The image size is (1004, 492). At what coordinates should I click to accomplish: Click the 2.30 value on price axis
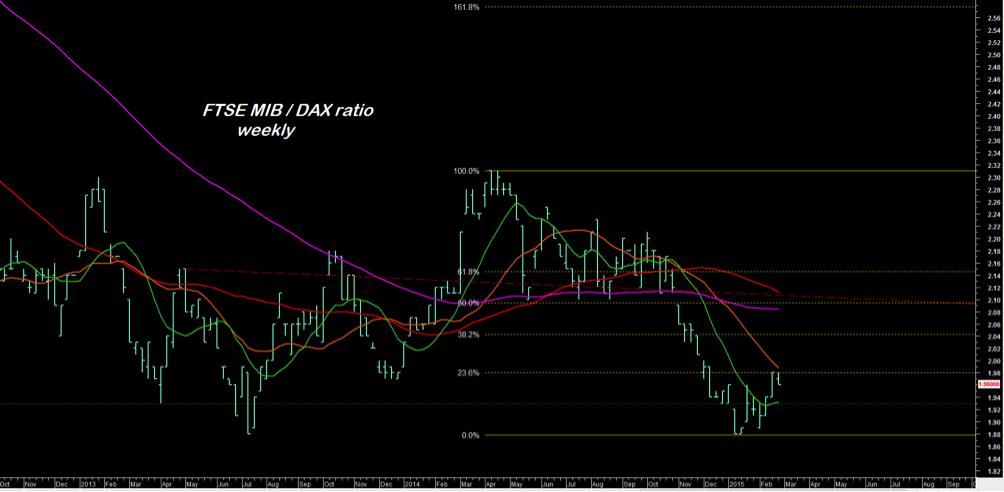(x=992, y=177)
